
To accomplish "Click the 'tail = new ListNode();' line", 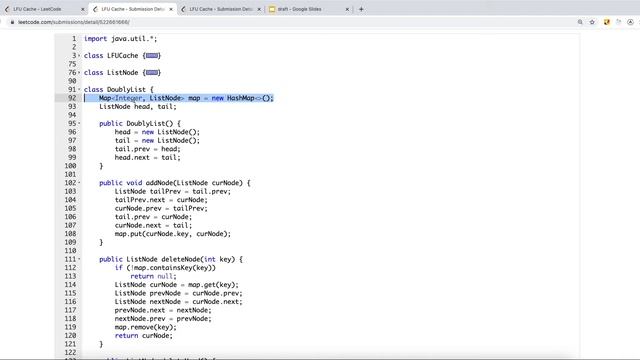I will coord(157,140).
